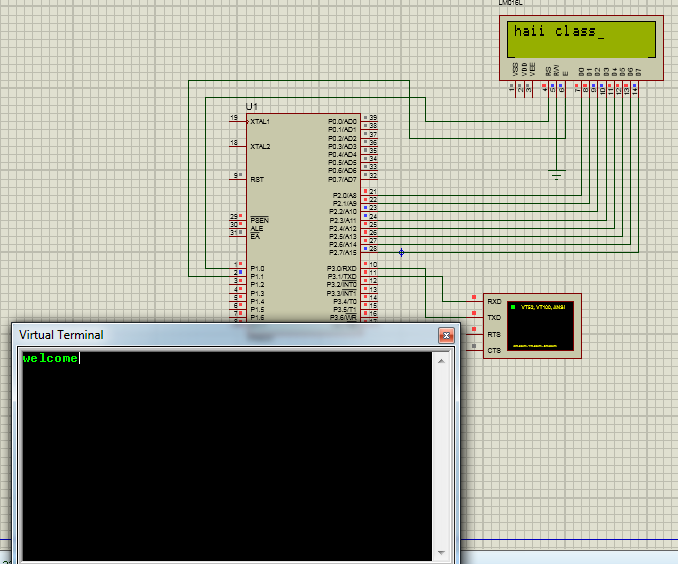Click the EA pin label
The width and height of the screenshot is (678, 564).
pyautogui.click(x=255, y=237)
